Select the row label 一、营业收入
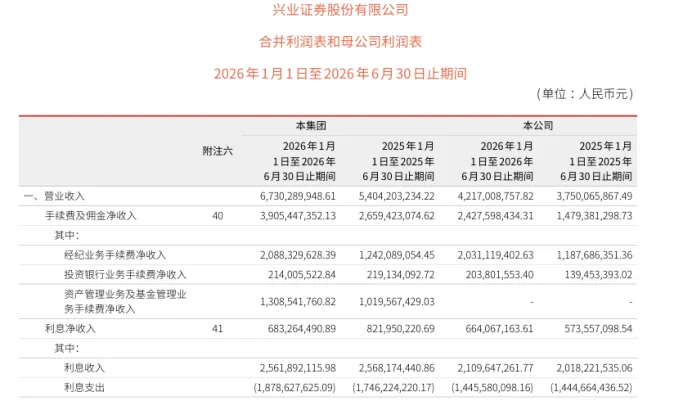The image size is (692, 401). (54, 196)
